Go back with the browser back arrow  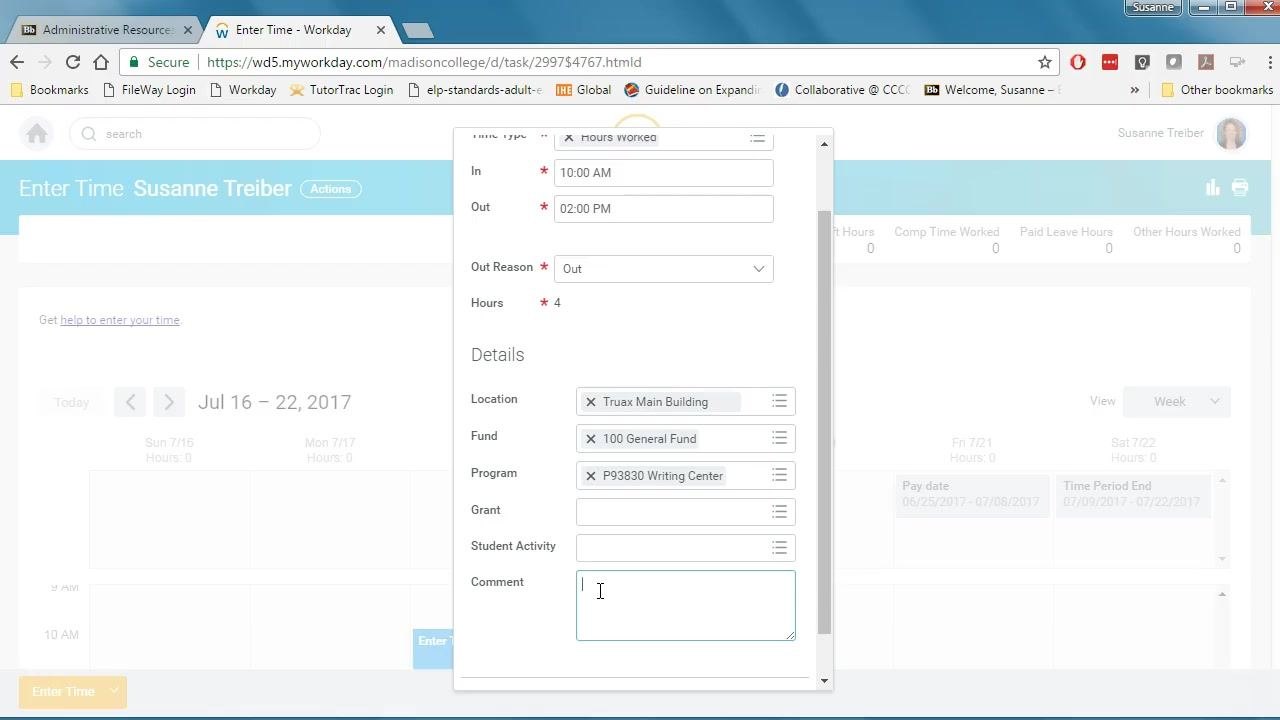[x=17, y=62]
